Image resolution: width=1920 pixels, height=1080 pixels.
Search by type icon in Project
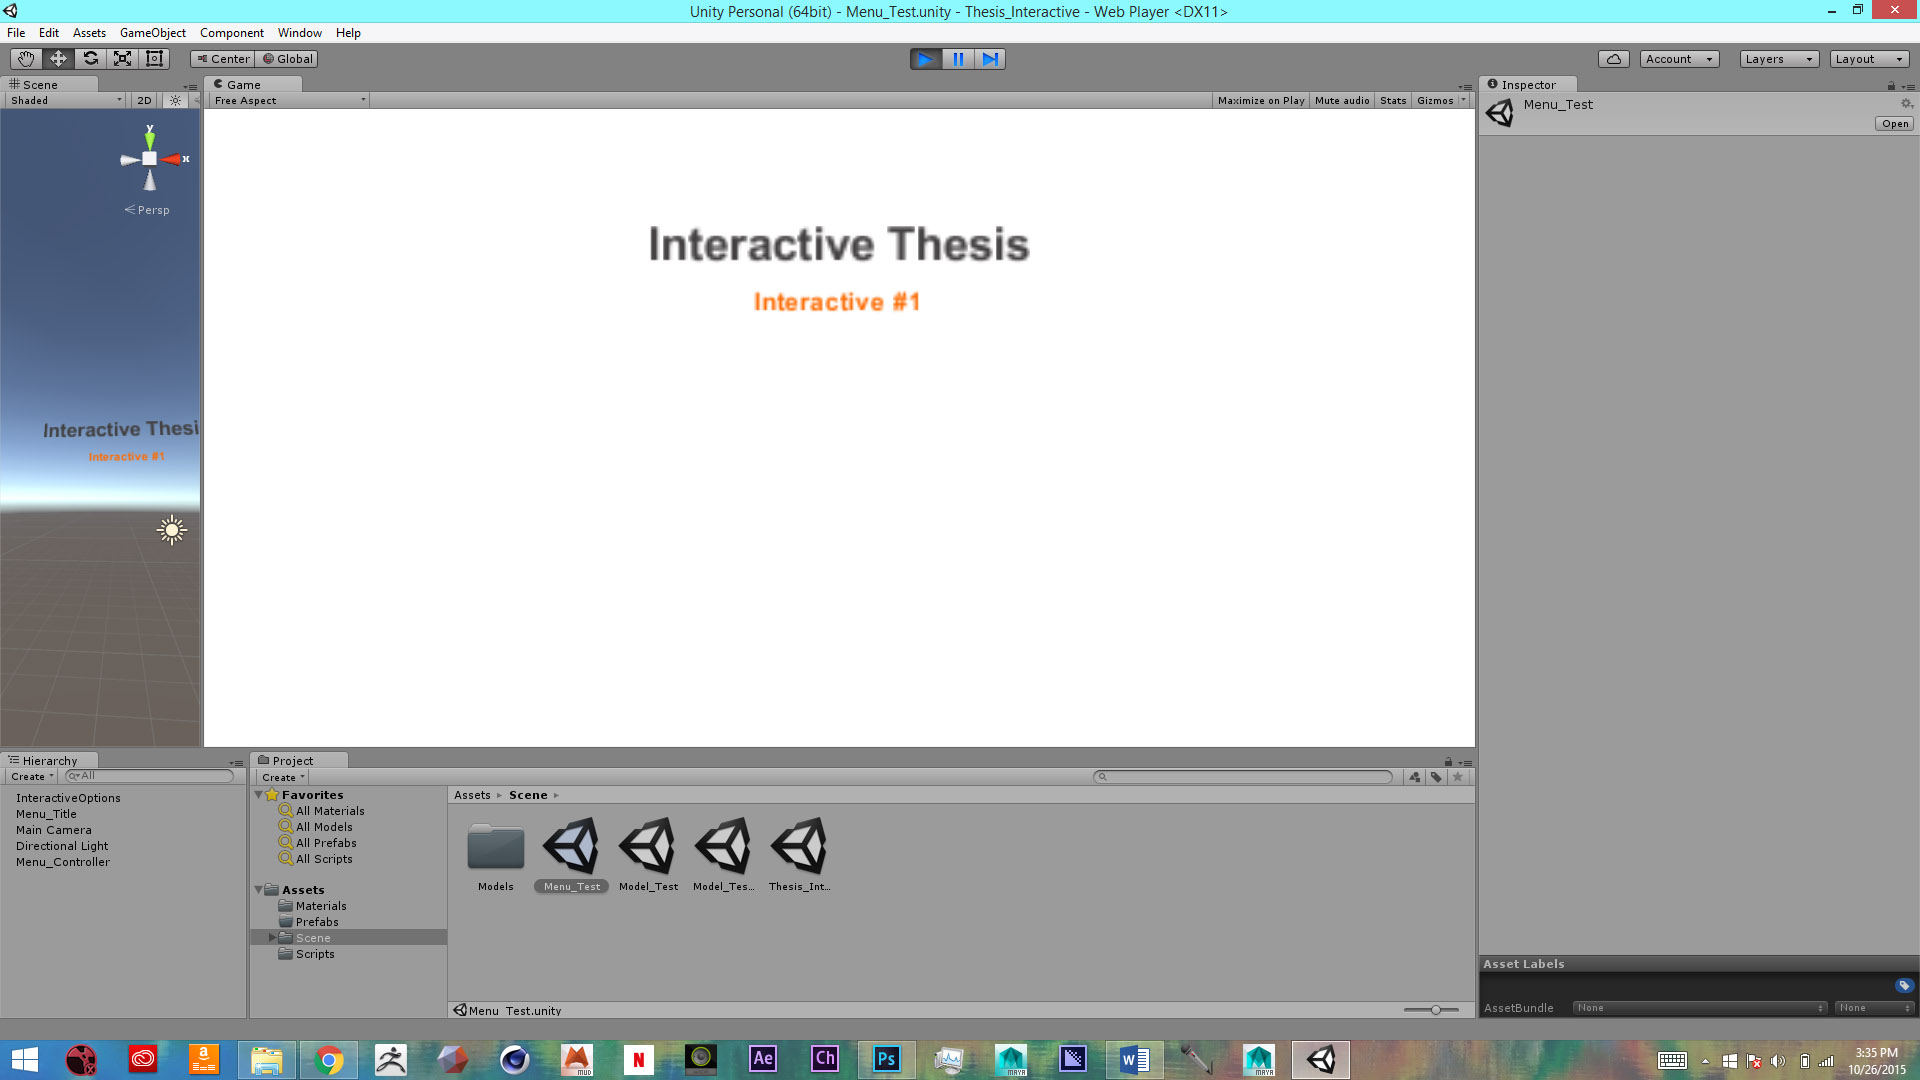point(1415,777)
